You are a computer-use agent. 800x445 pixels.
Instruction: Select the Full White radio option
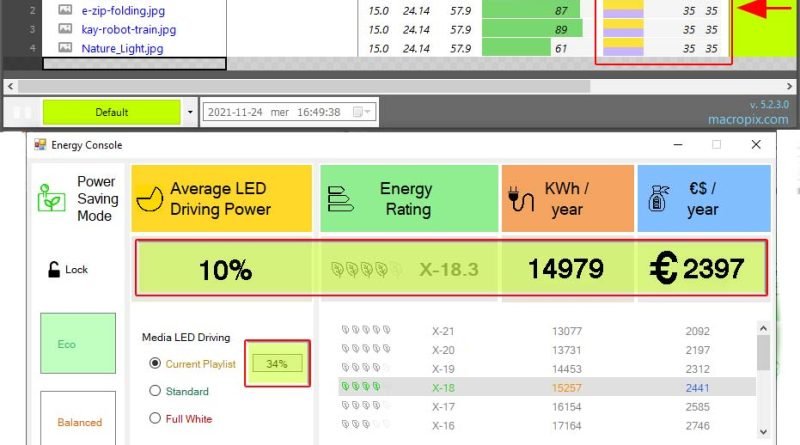(154, 418)
